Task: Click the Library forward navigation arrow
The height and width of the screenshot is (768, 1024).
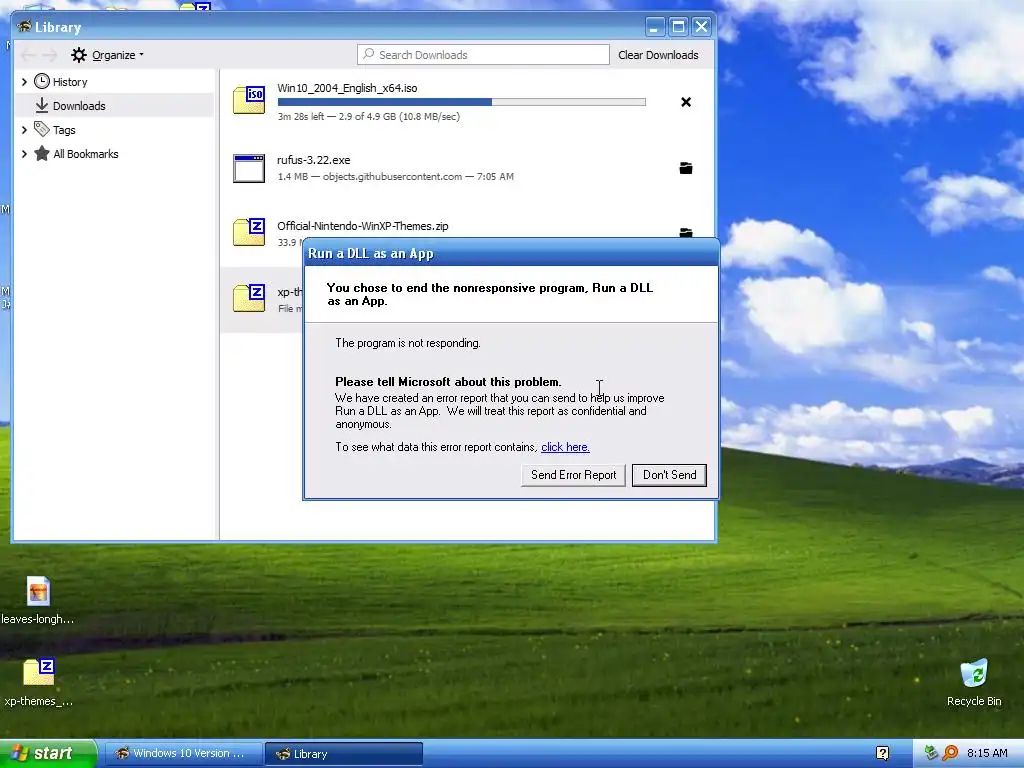Action: pos(50,55)
